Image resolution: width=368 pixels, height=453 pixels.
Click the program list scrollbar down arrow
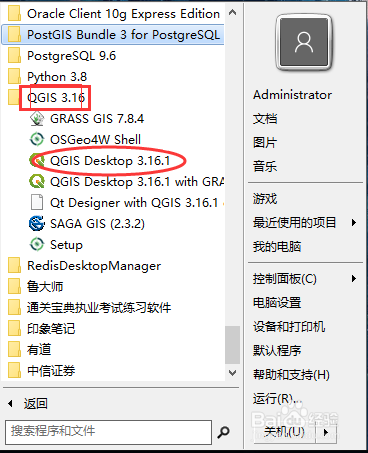(x=233, y=373)
